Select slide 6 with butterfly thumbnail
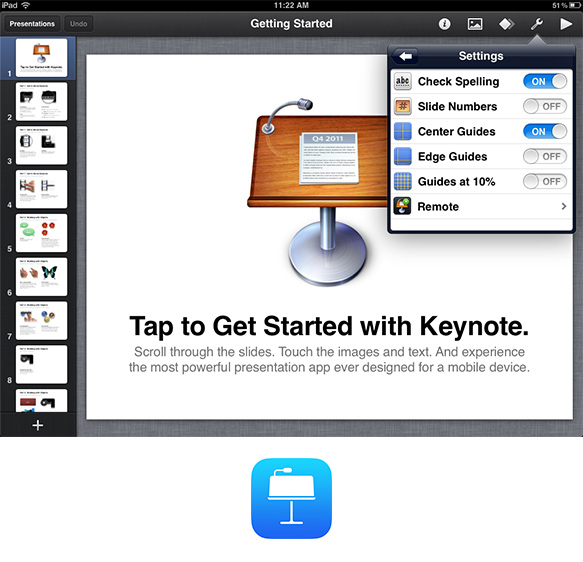583x562 pixels. click(x=41, y=277)
